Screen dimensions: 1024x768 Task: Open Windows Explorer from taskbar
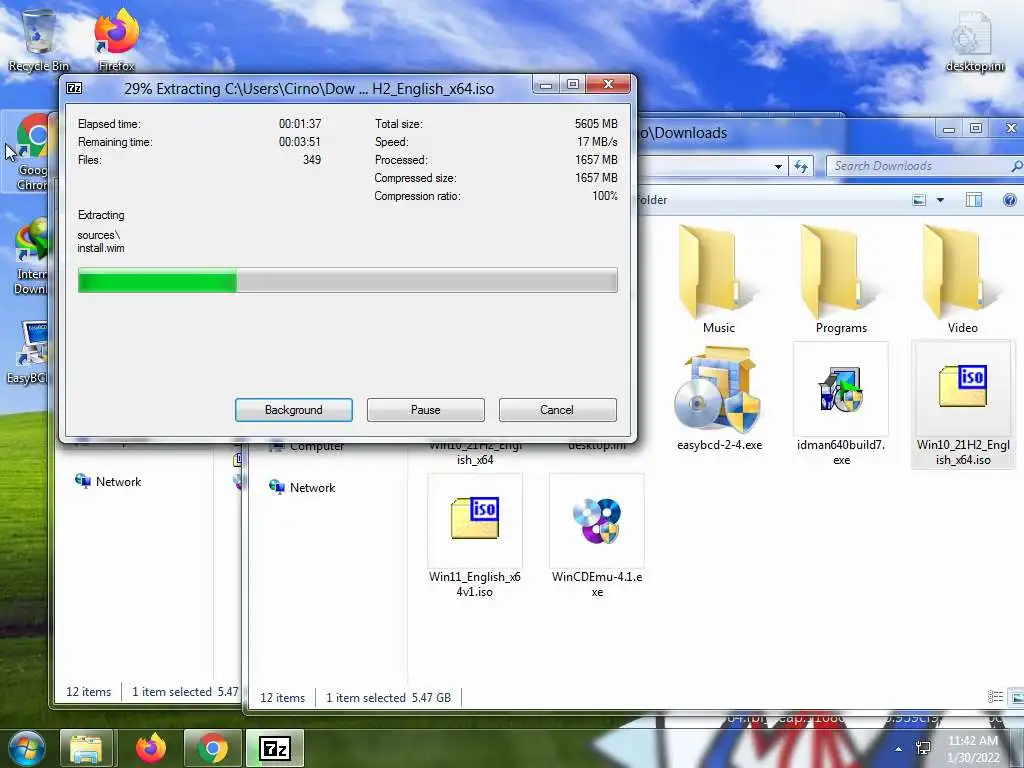point(86,748)
